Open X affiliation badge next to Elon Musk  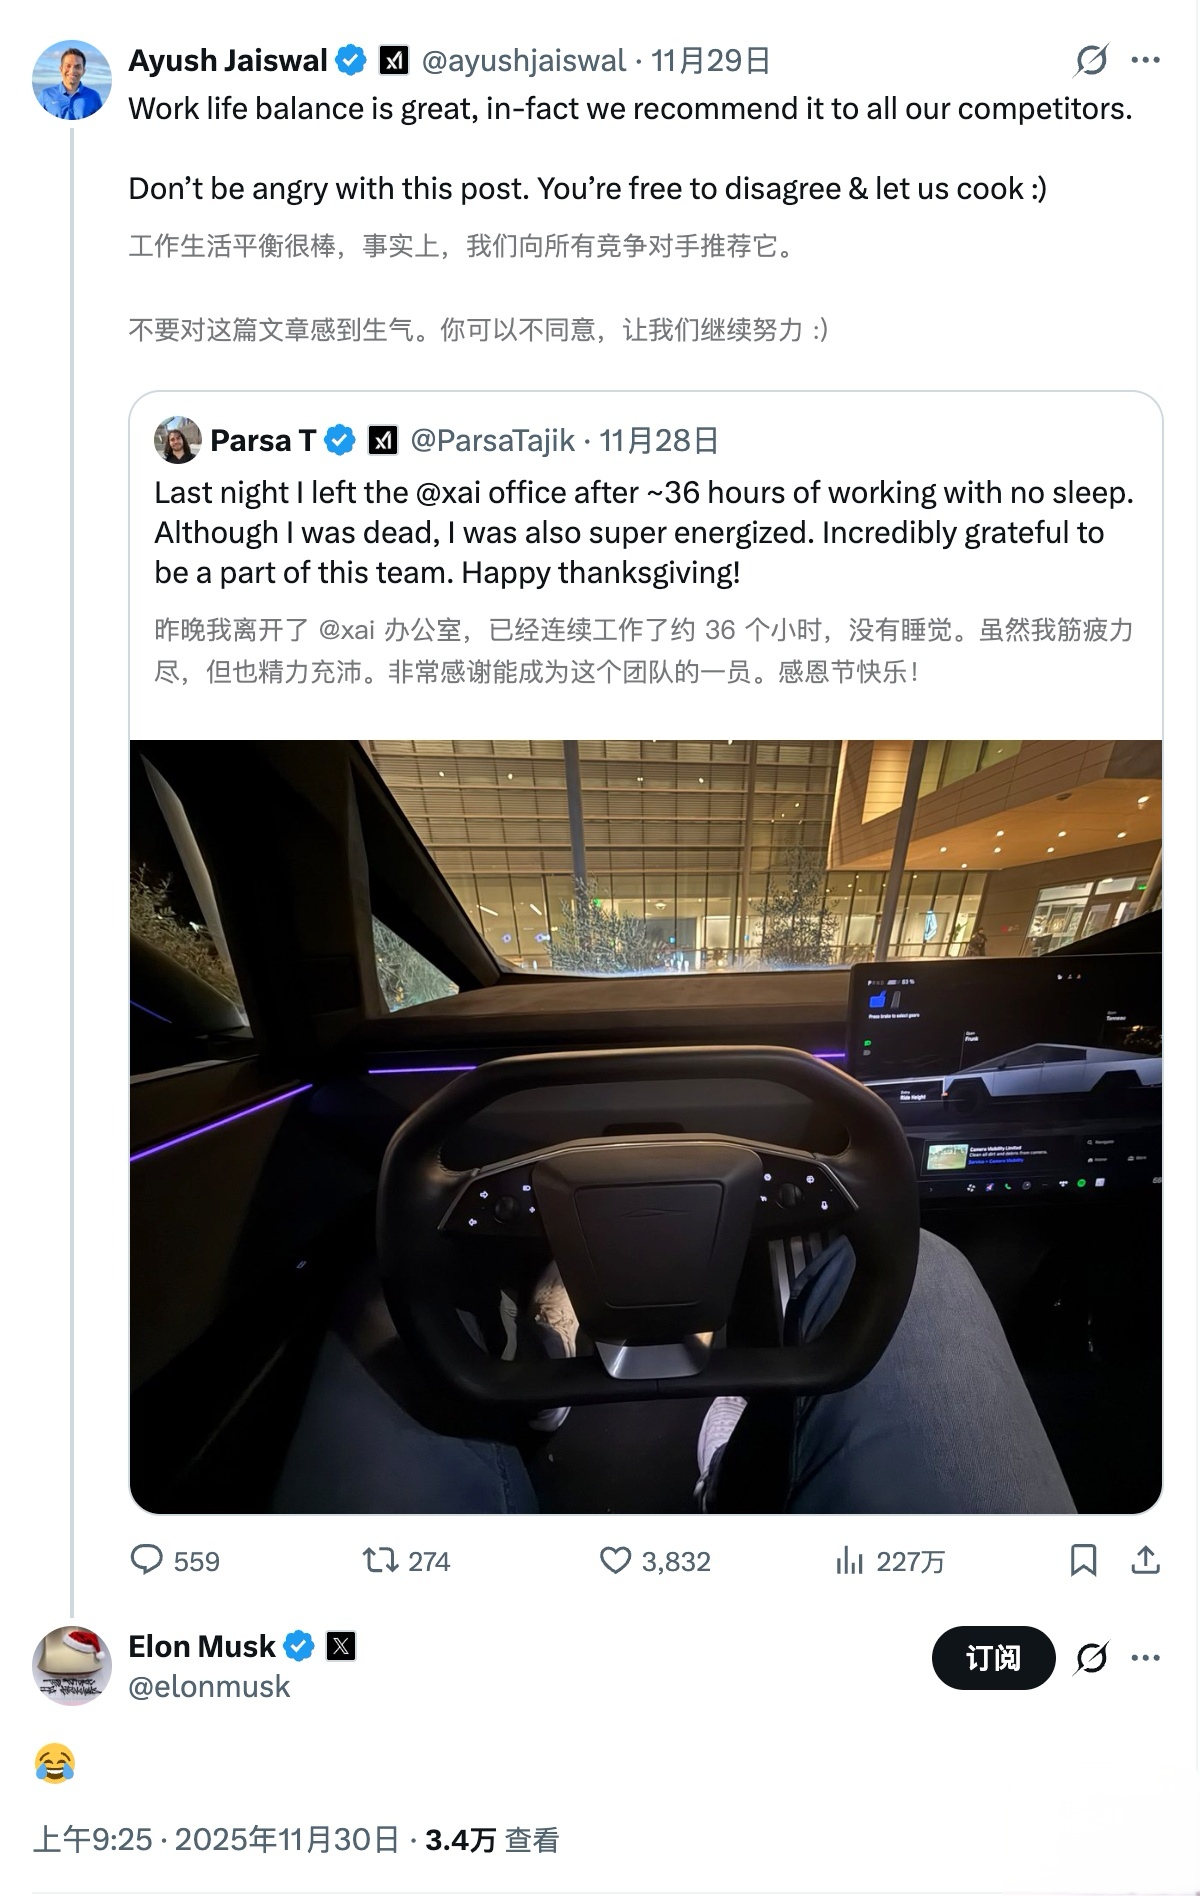click(341, 1646)
